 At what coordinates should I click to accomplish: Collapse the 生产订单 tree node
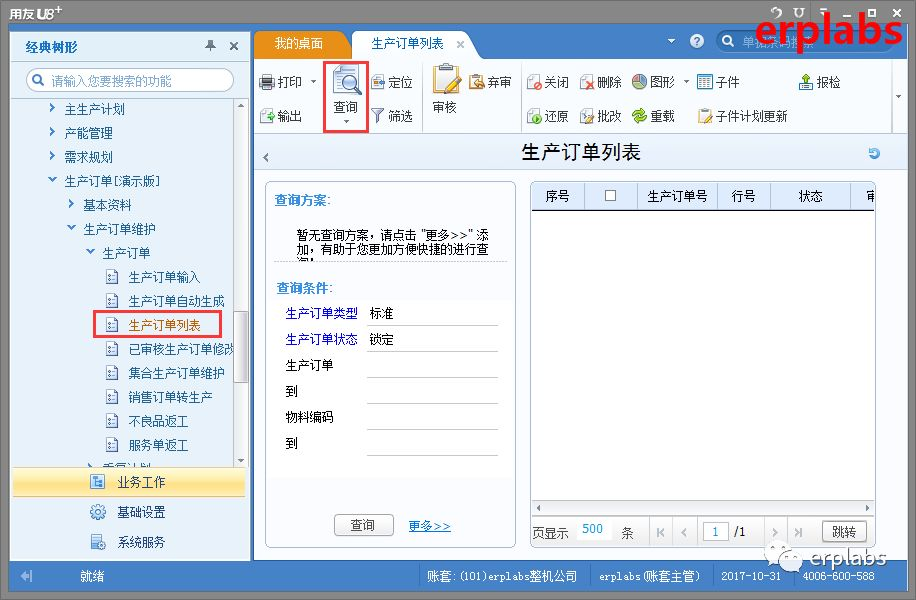click(x=91, y=252)
